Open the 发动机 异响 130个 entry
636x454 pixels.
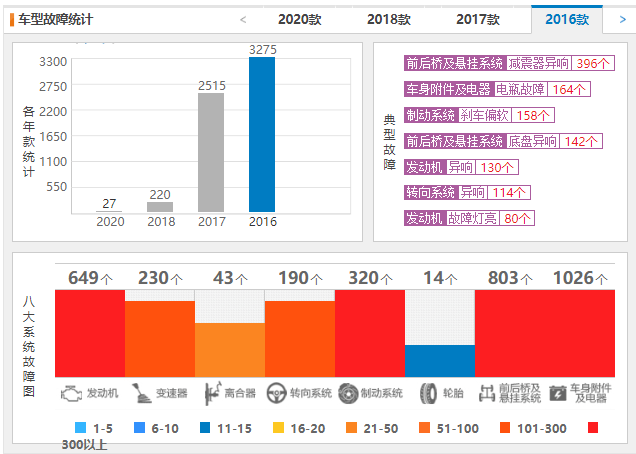pos(461,167)
